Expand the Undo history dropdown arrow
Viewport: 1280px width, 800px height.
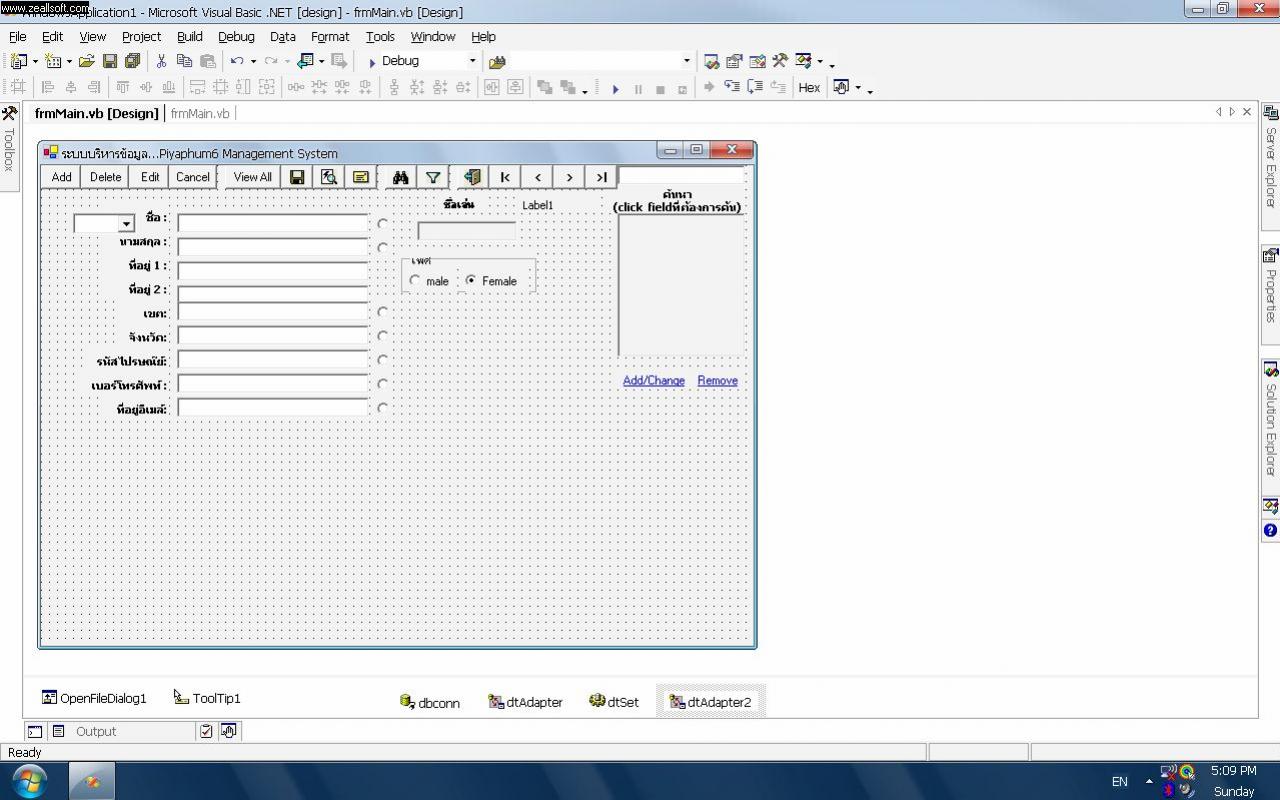(253, 61)
